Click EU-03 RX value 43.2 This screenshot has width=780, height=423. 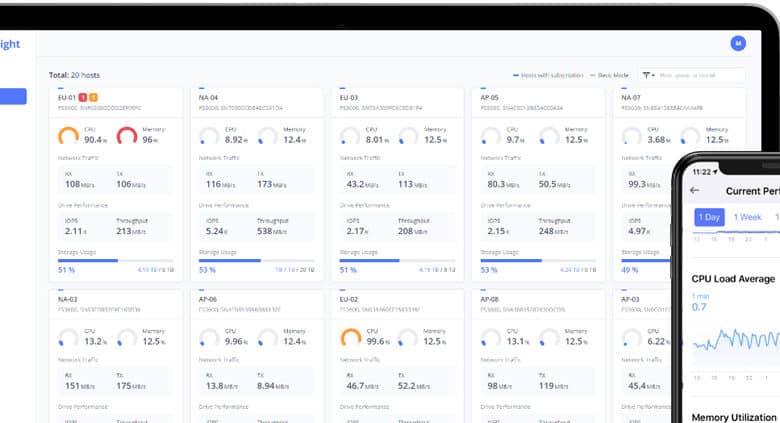tap(362, 184)
